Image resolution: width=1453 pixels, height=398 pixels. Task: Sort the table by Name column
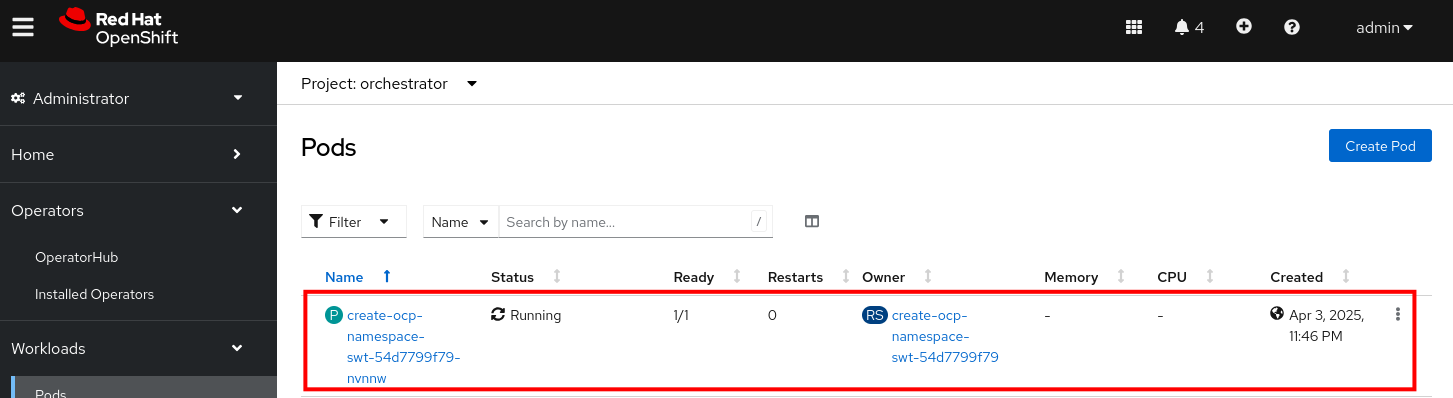[x=359, y=277]
